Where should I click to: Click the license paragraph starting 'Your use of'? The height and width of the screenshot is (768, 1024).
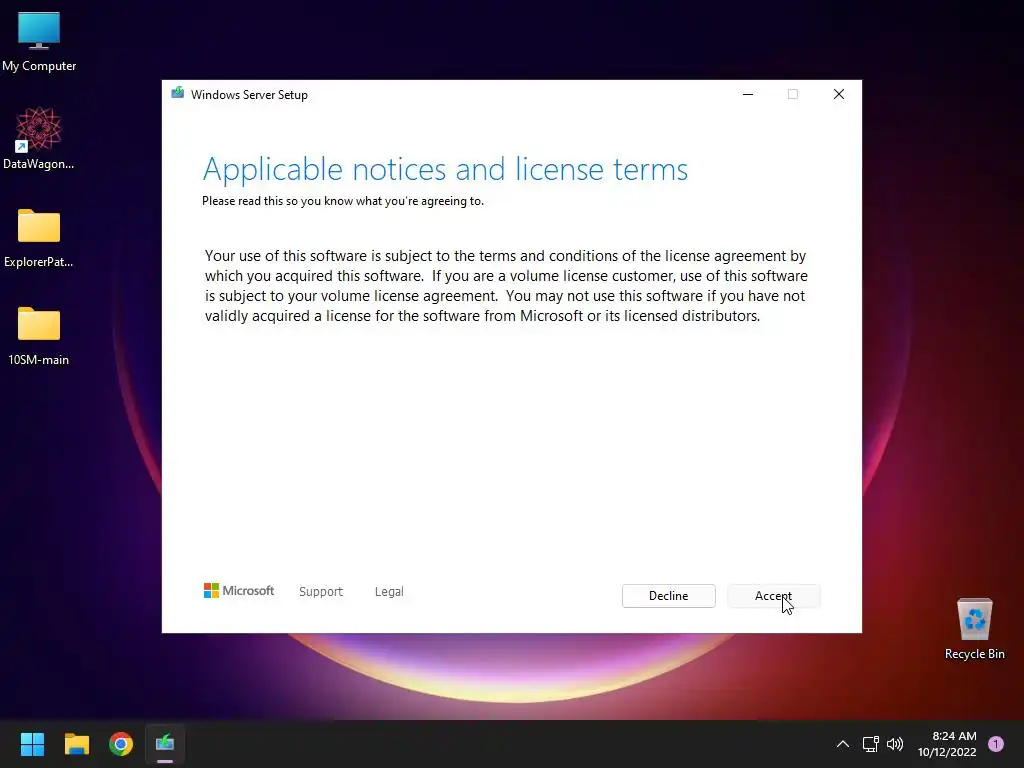506,285
